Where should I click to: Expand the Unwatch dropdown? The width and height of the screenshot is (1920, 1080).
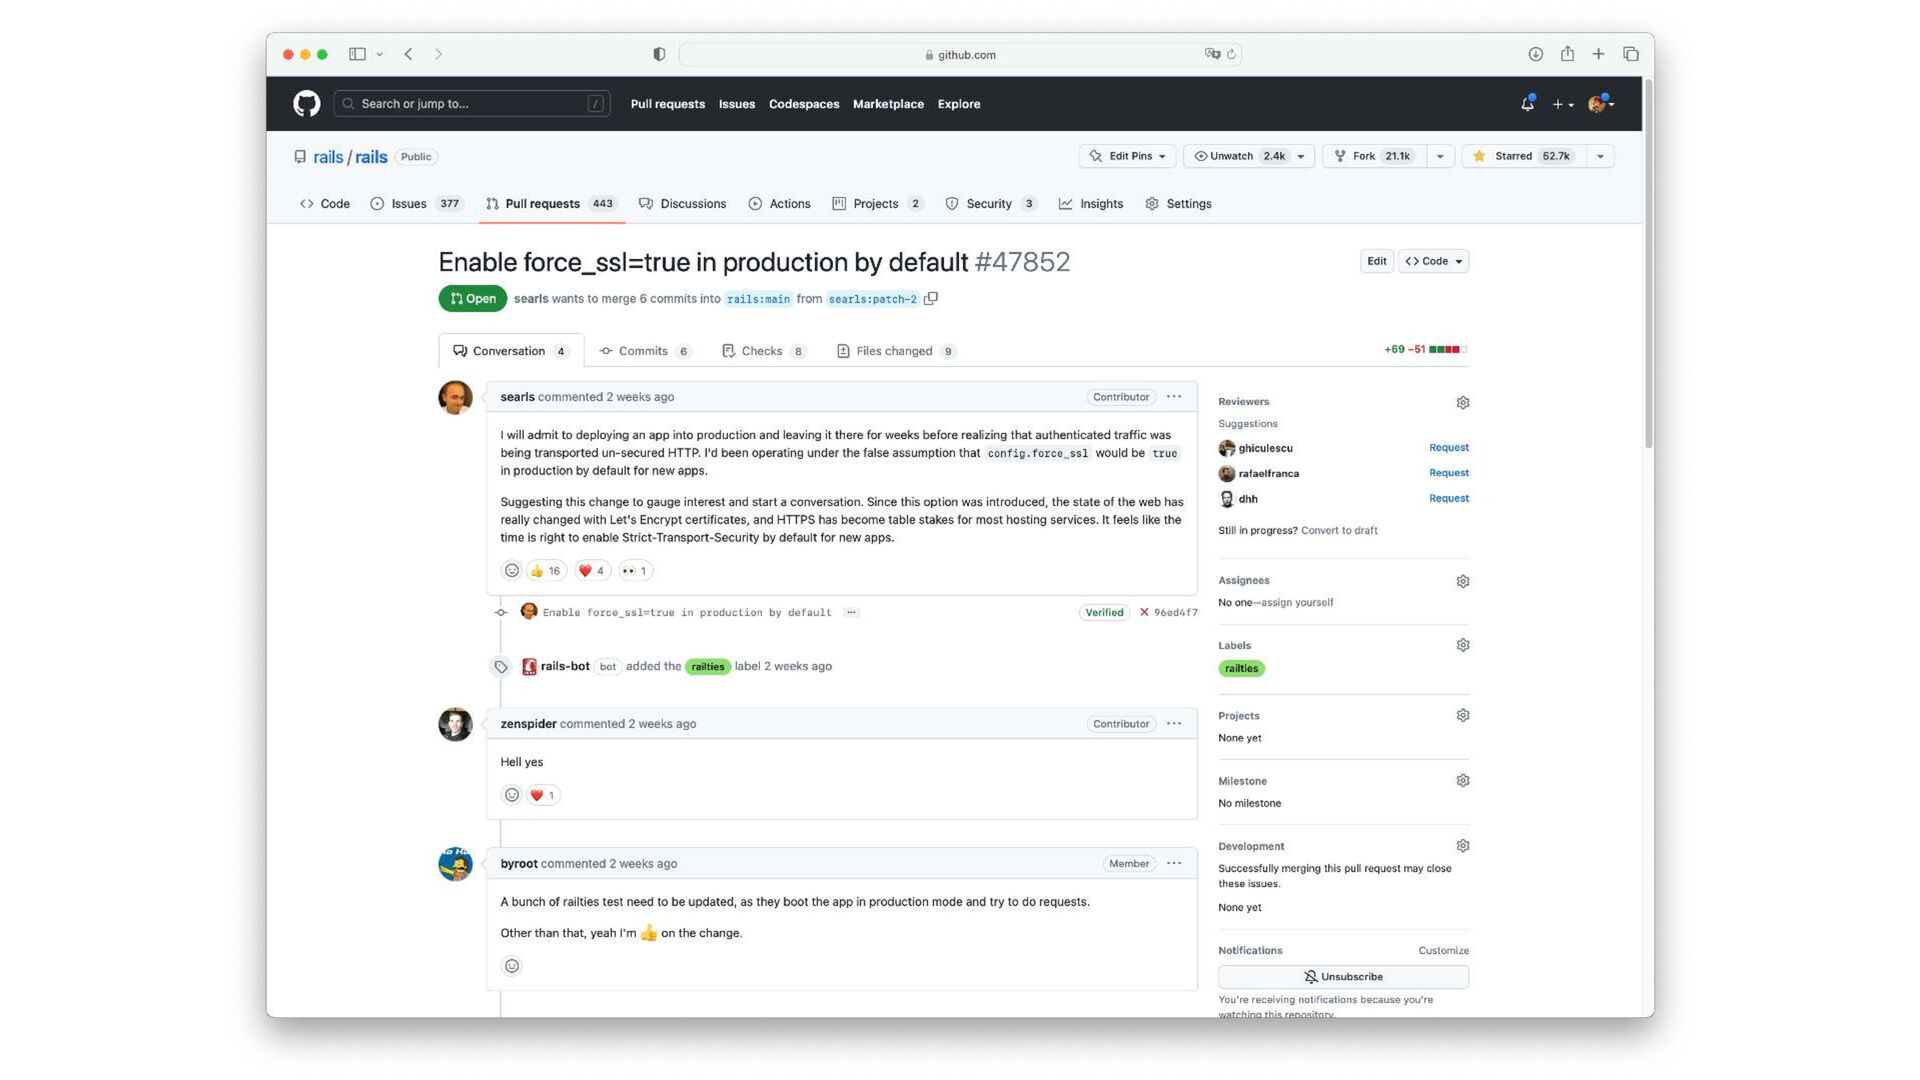[1300, 156]
